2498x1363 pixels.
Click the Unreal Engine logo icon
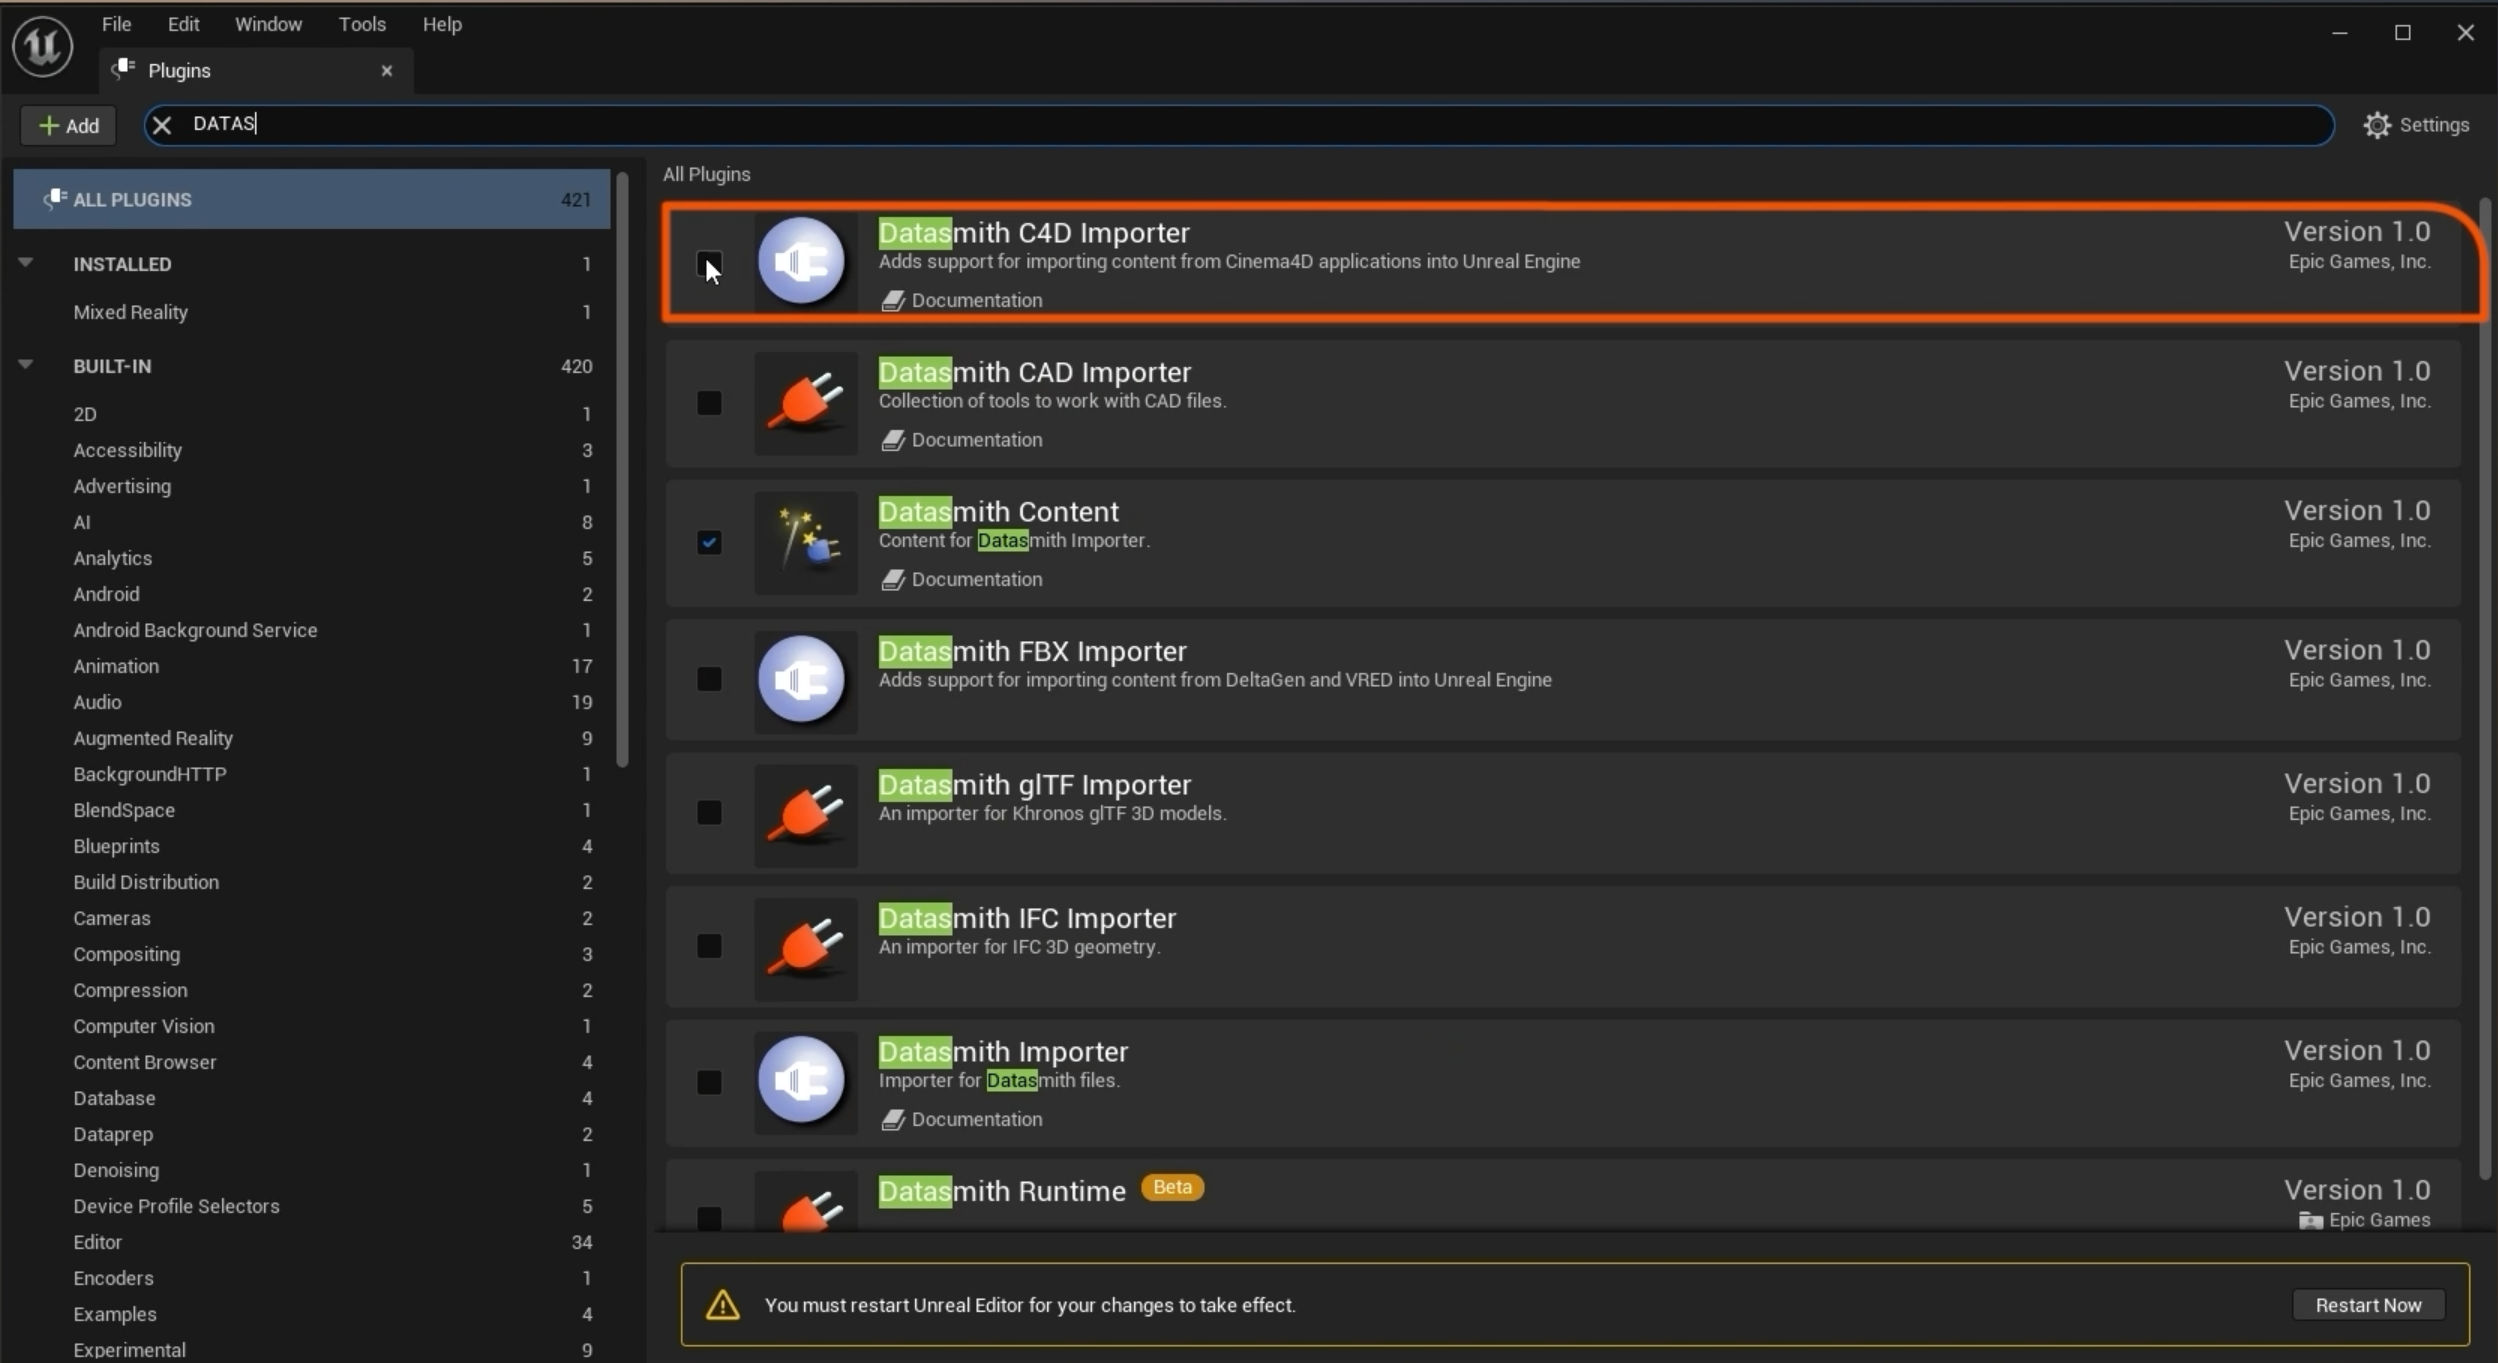42,45
